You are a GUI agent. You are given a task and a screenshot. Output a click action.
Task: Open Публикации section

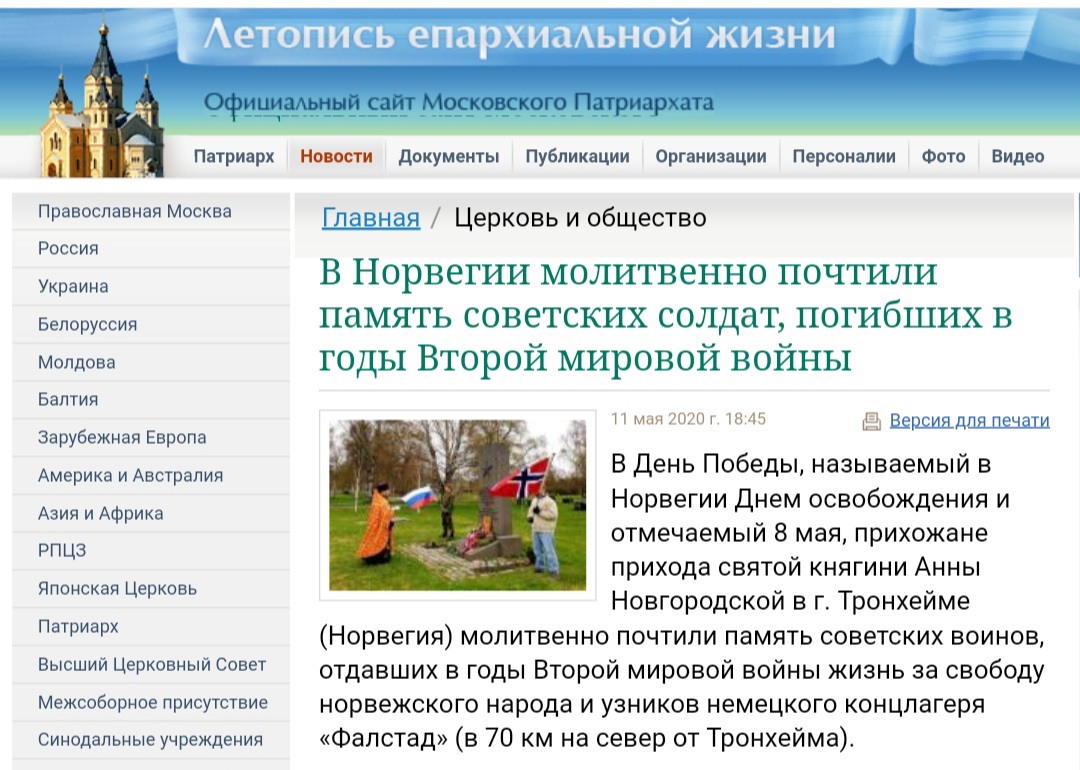coord(577,156)
